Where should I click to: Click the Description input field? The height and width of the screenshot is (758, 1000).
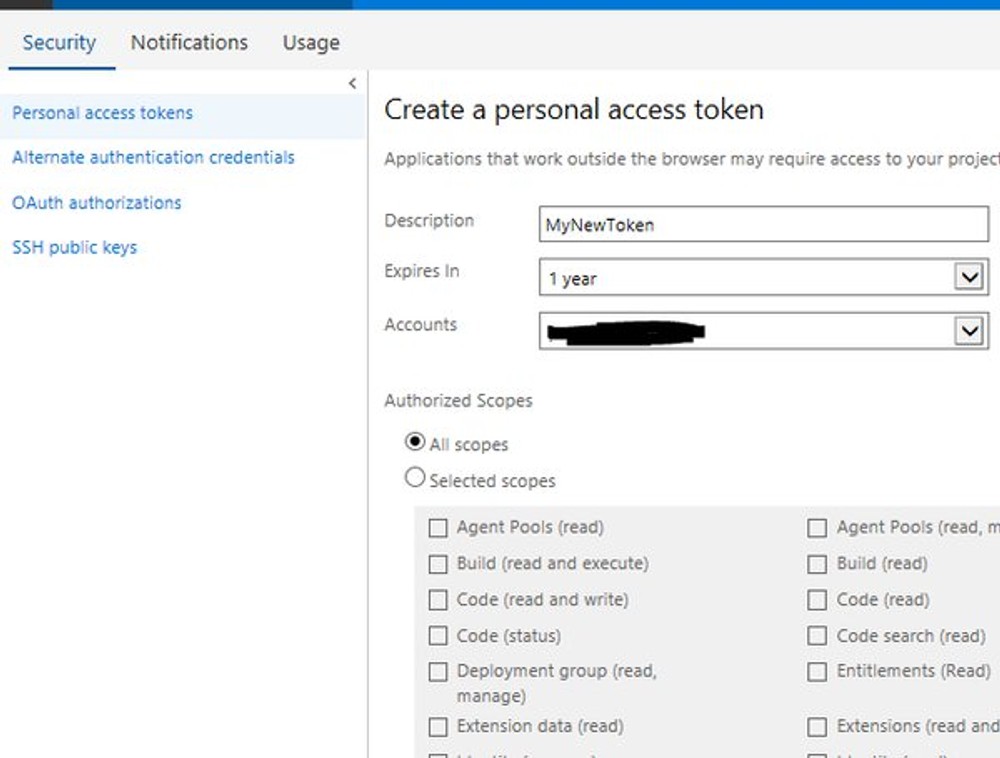pyautogui.click(x=763, y=224)
